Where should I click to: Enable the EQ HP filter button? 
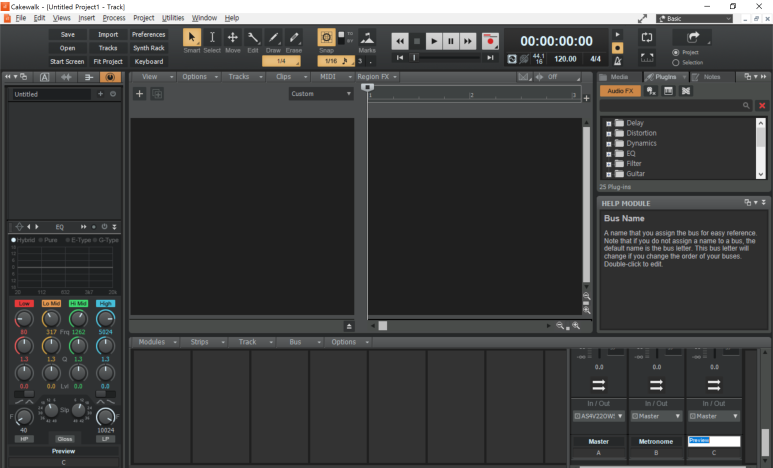click(x=24, y=439)
